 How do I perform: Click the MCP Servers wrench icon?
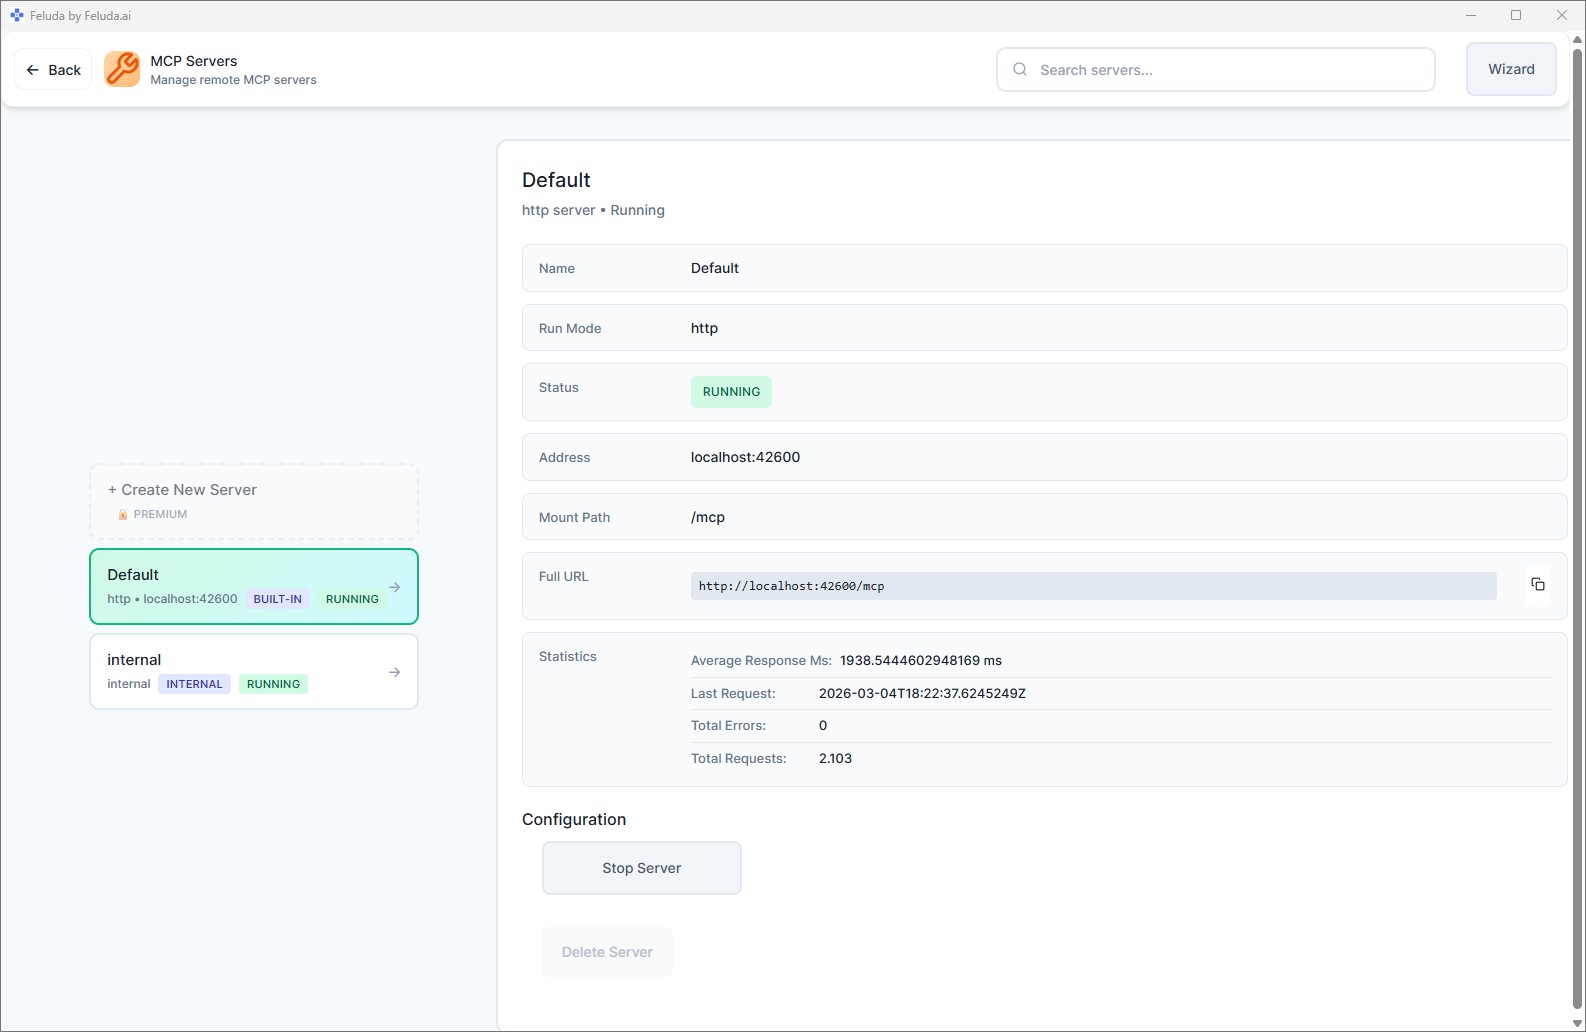pyautogui.click(x=122, y=70)
